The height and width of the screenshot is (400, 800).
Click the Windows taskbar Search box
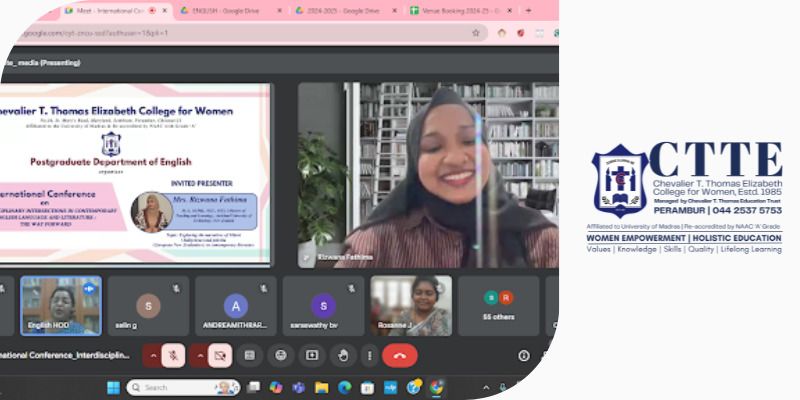[x=183, y=388]
